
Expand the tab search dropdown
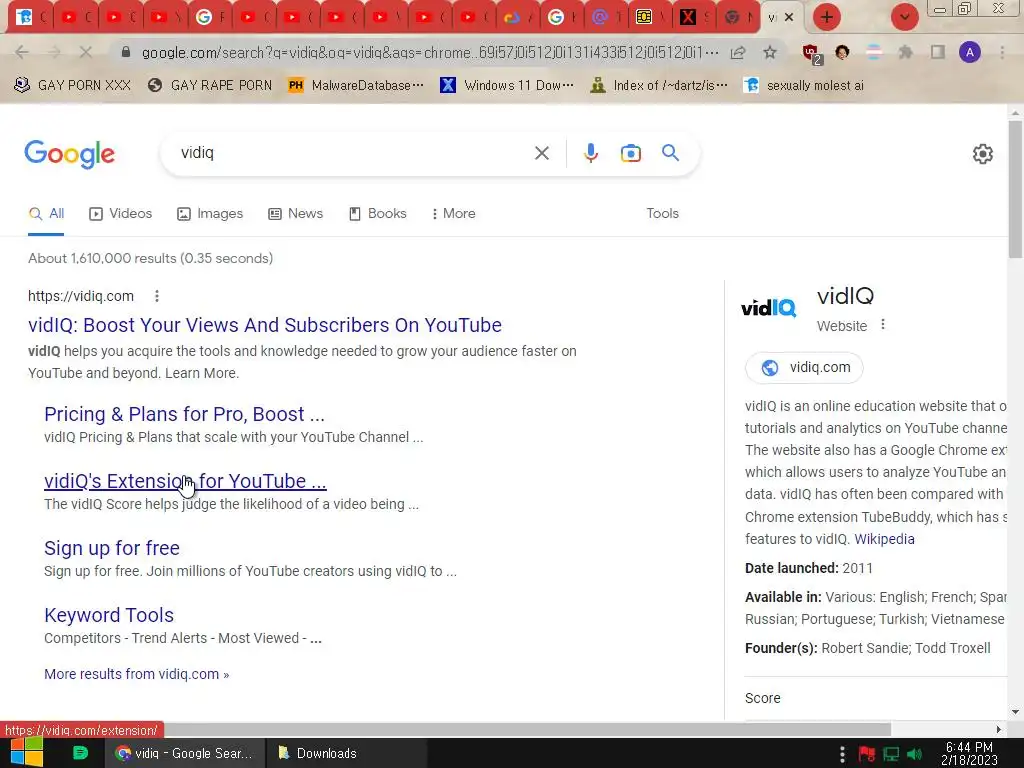pyautogui.click(x=904, y=17)
